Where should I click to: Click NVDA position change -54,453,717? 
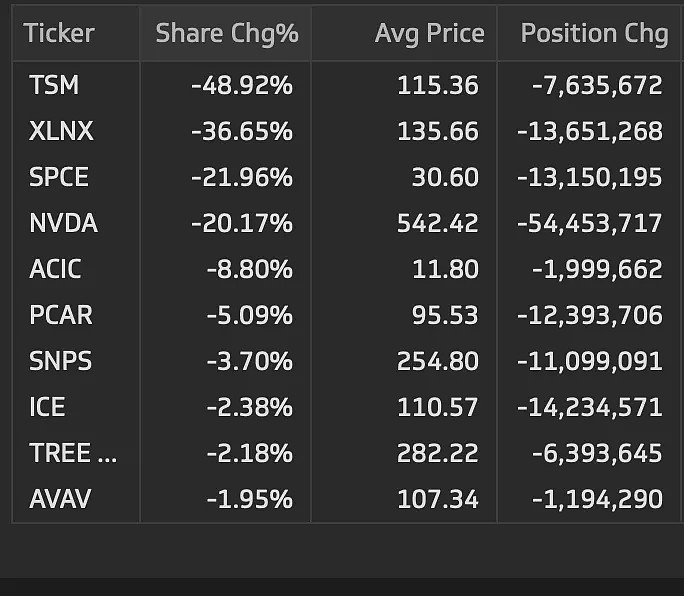pyautogui.click(x=590, y=223)
